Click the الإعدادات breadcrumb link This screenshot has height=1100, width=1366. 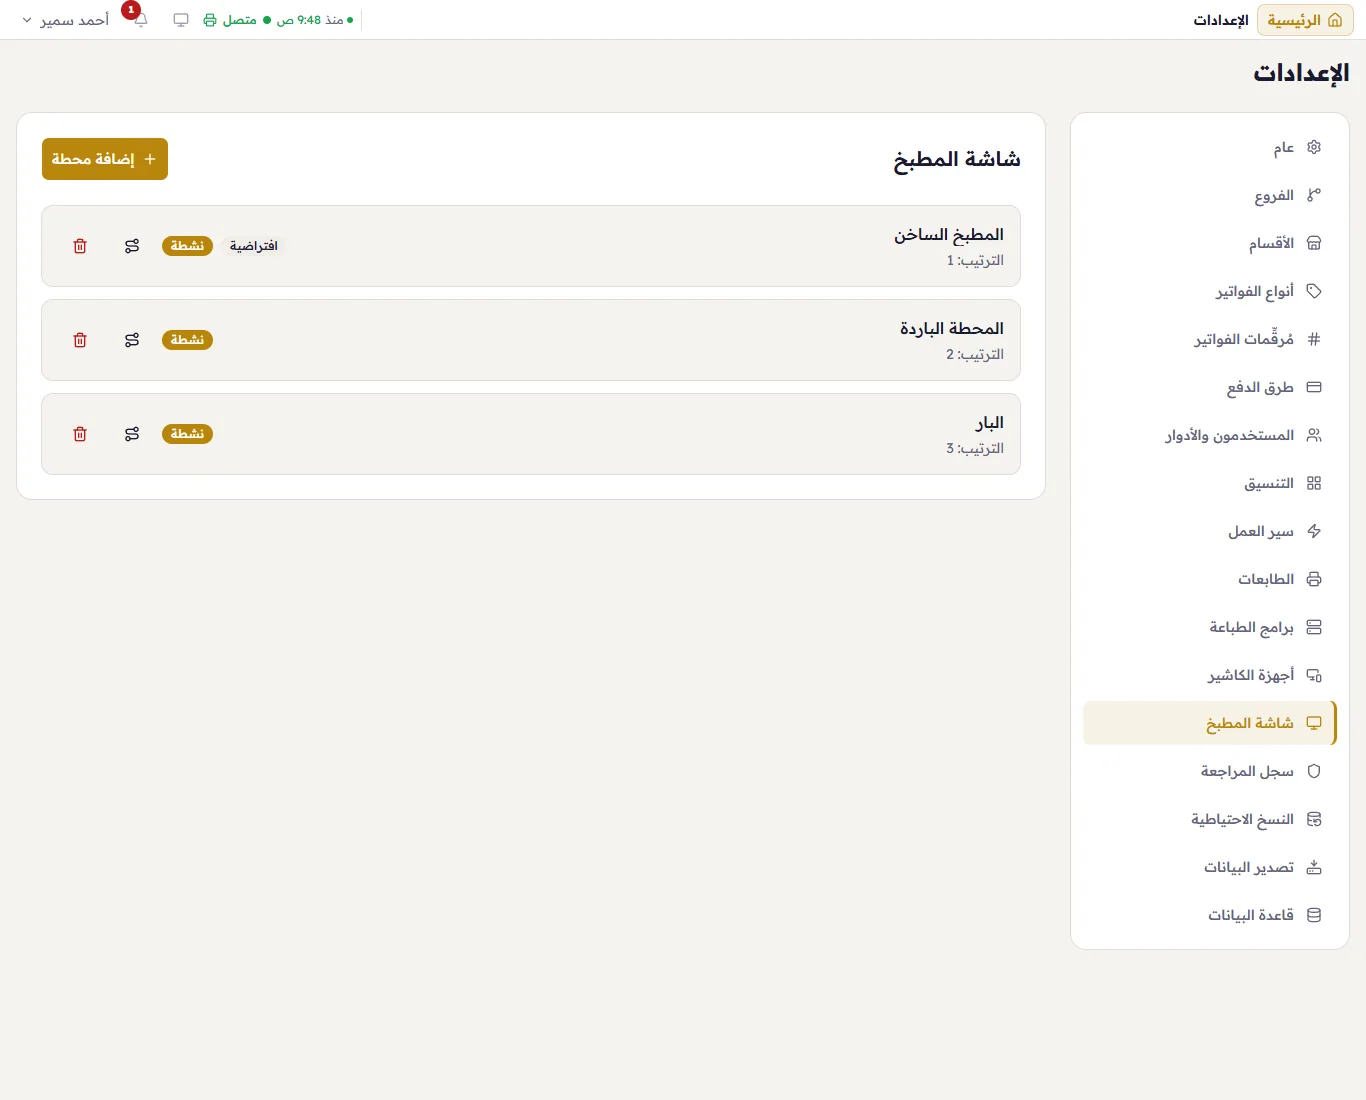coord(1221,20)
